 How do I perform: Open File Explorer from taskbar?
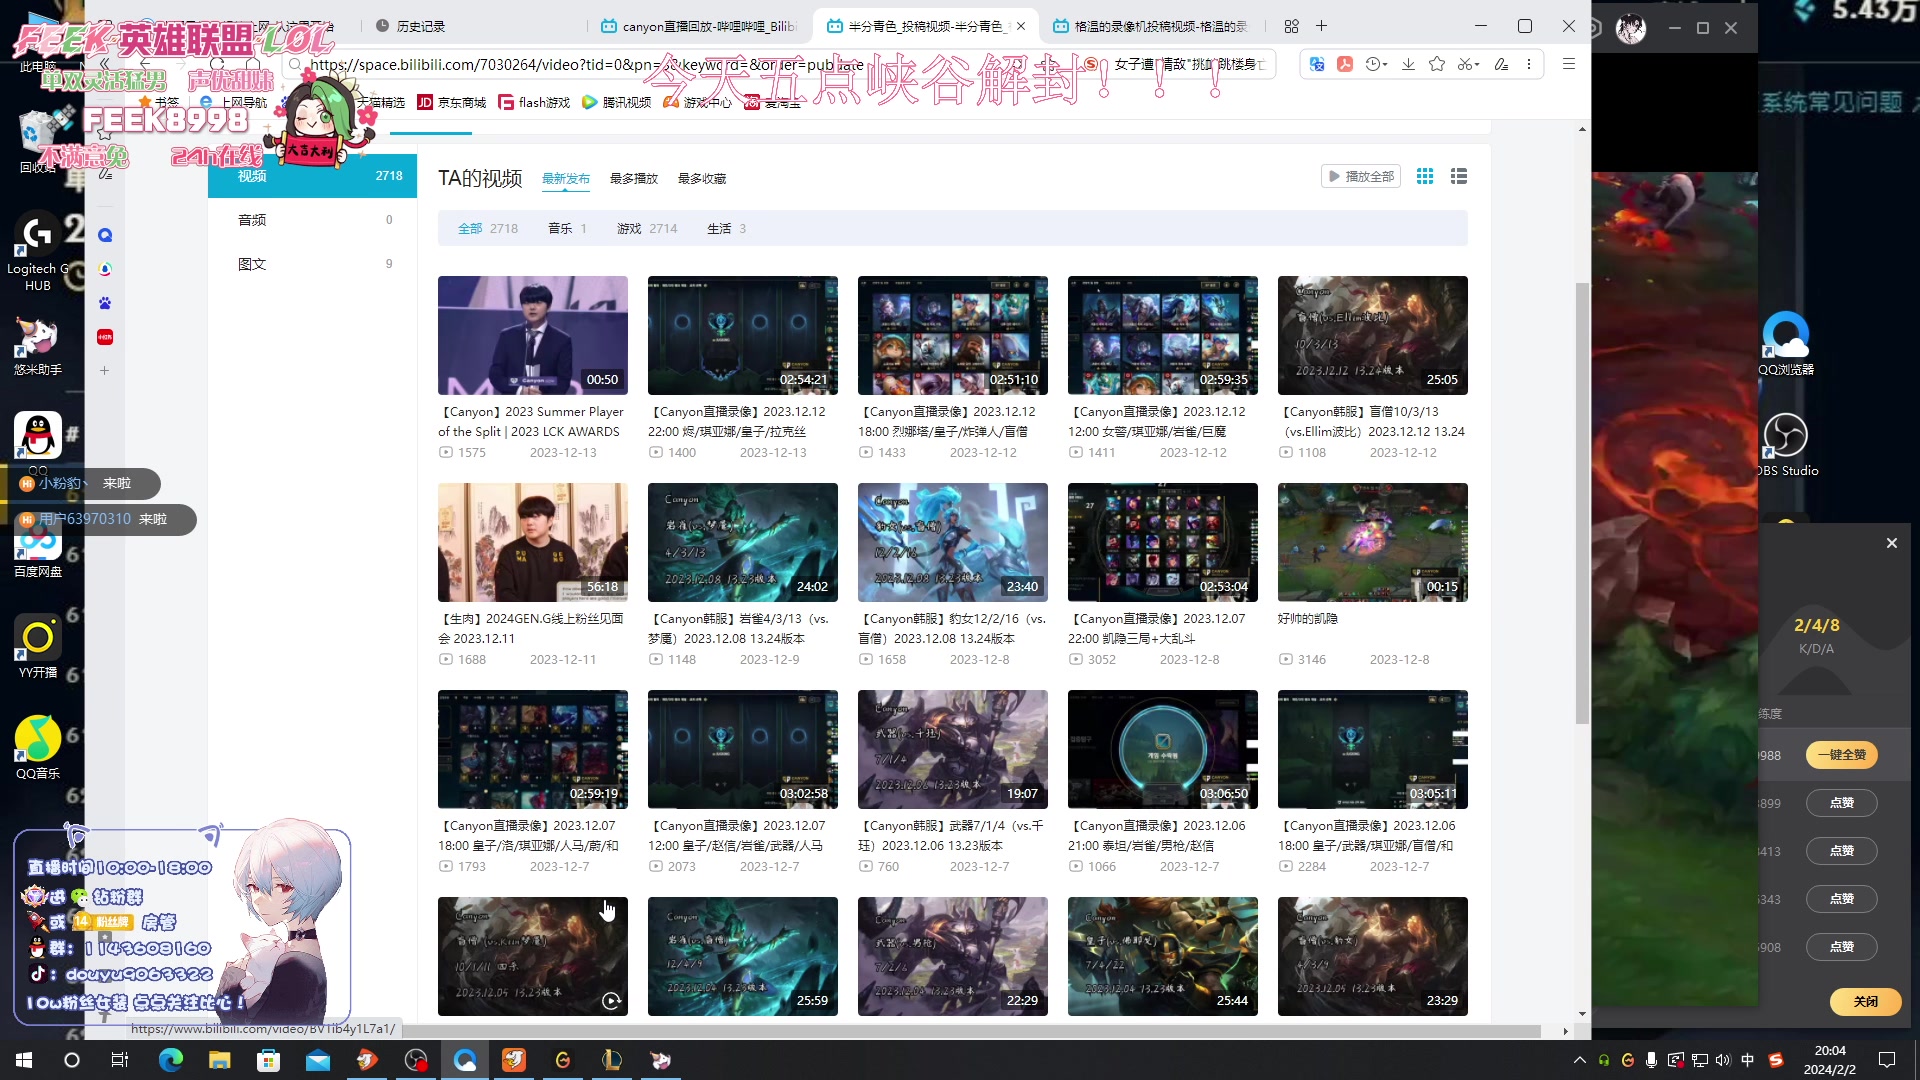[220, 1060]
